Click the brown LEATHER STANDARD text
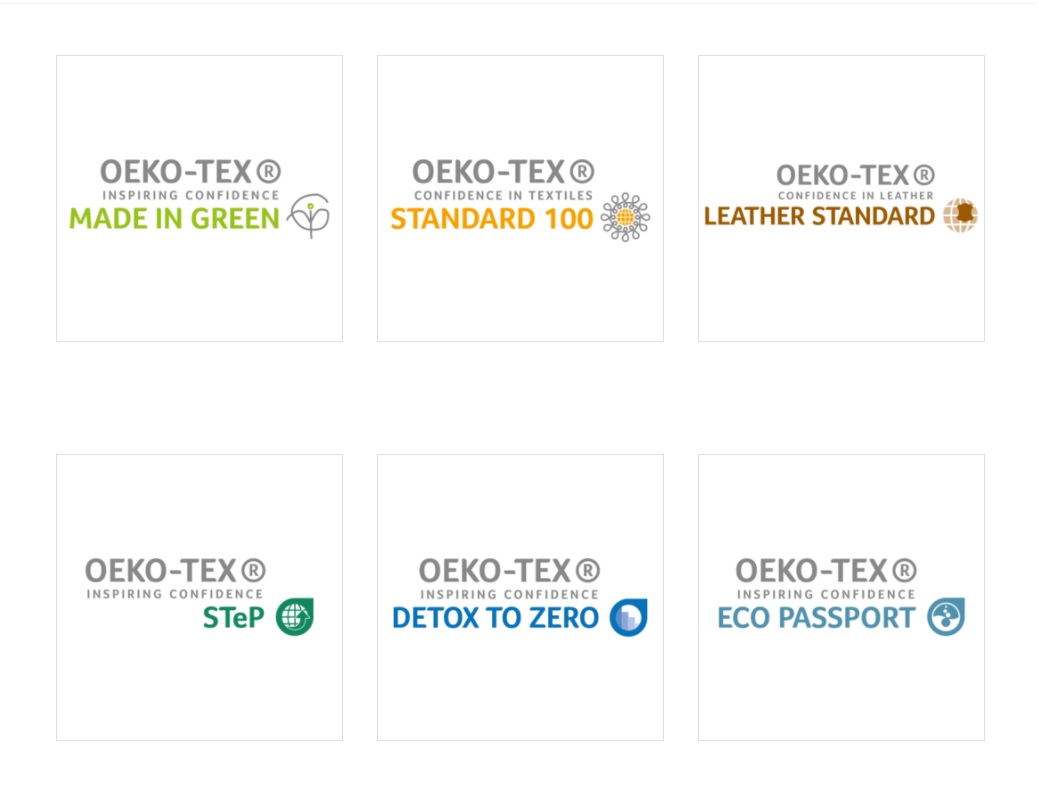 point(819,216)
